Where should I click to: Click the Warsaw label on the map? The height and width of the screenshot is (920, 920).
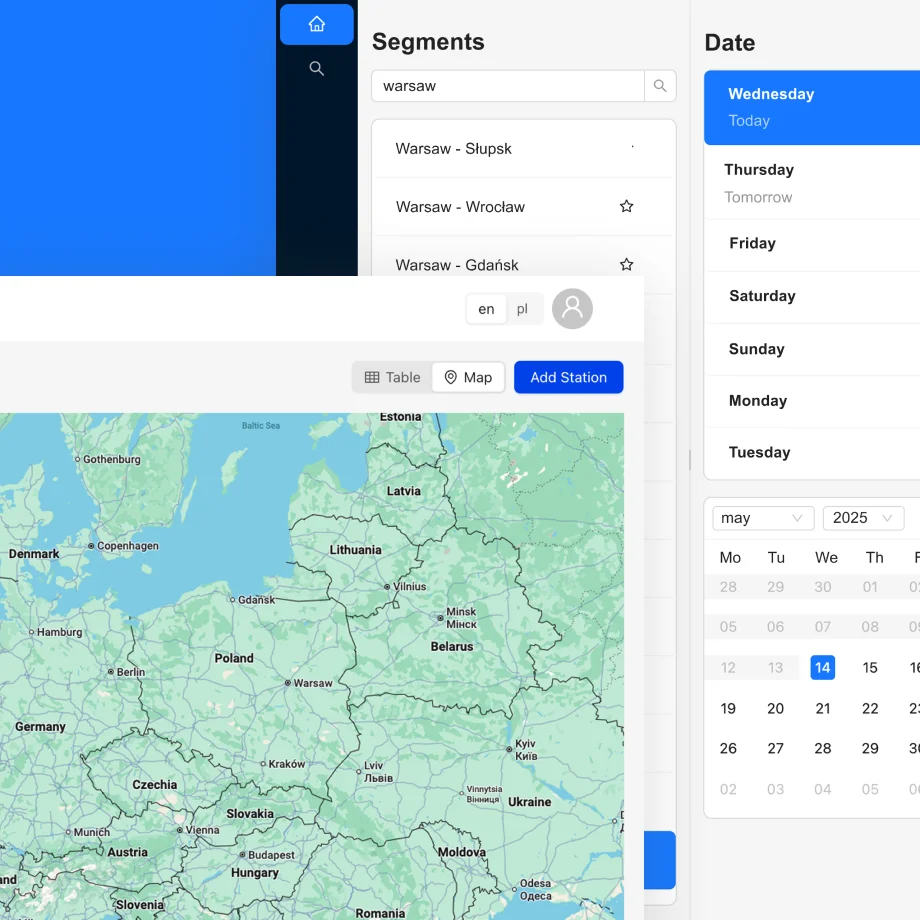(x=312, y=683)
